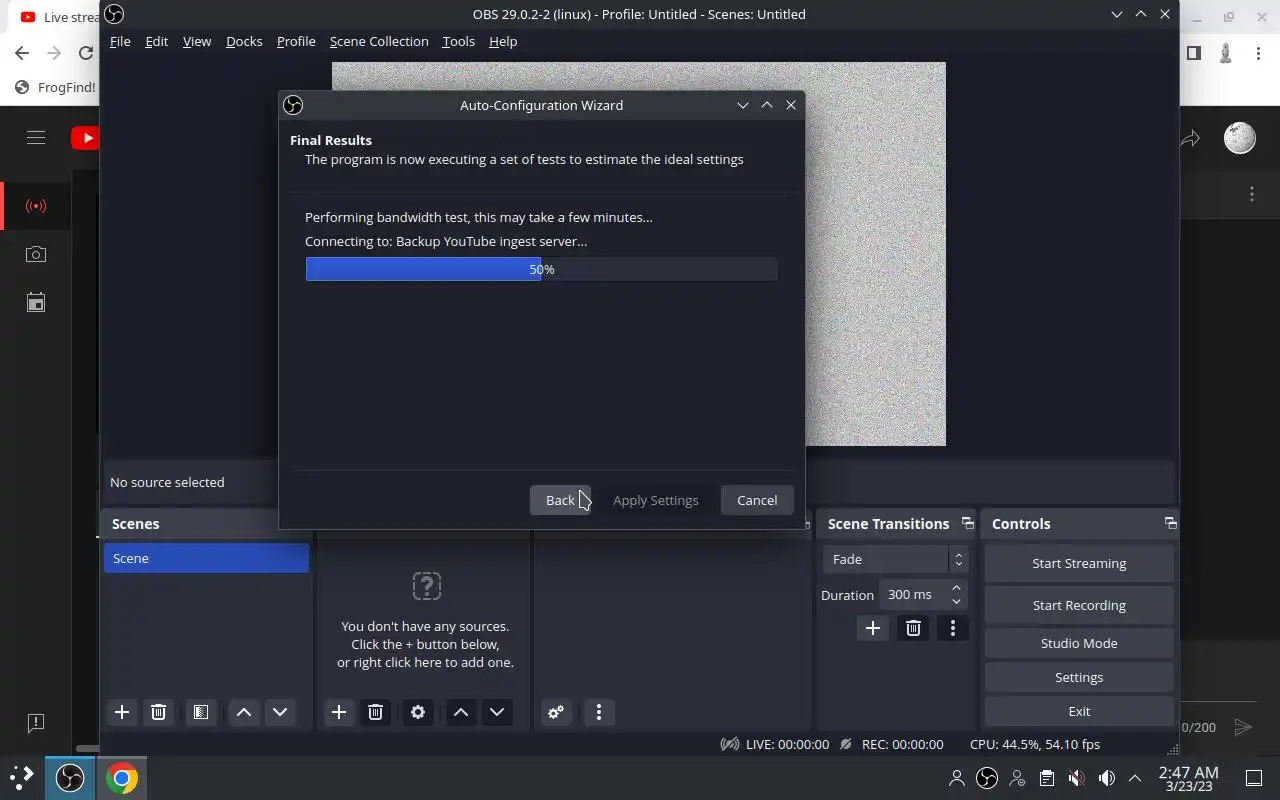The width and height of the screenshot is (1280, 800).
Task: Open the Tools menu
Action: point(458,41)
